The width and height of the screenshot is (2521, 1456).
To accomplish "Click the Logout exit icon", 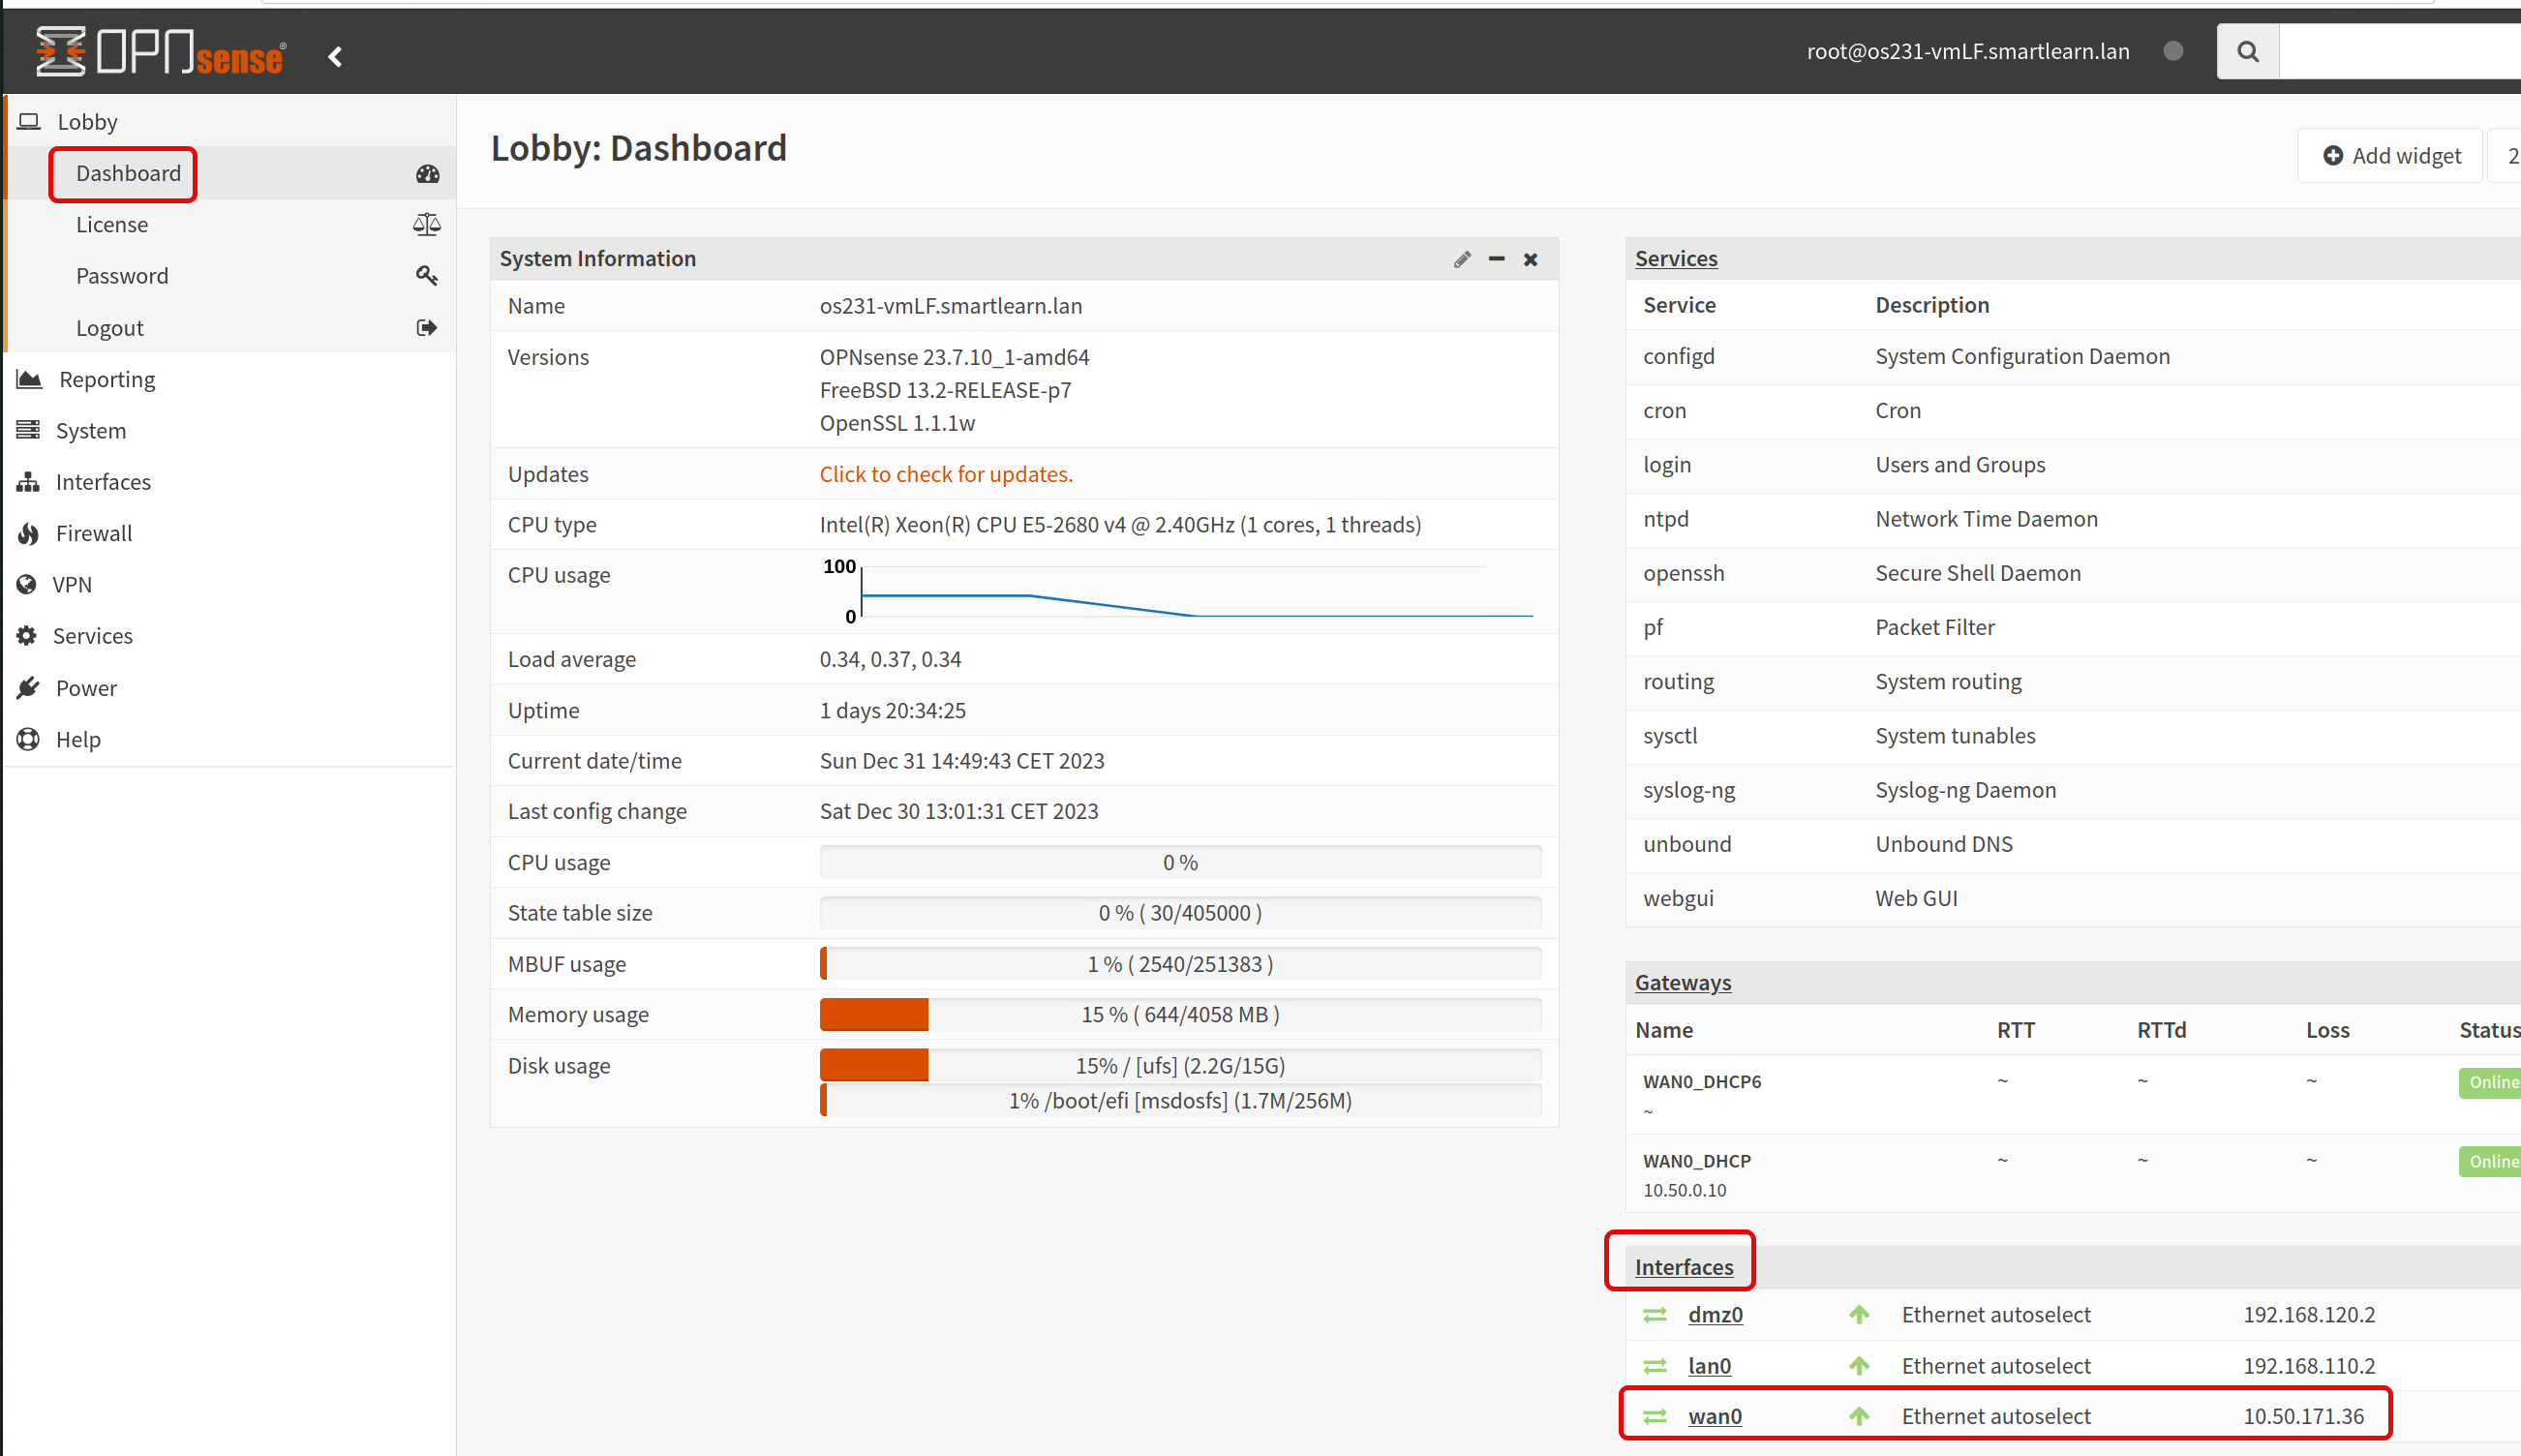I will [427, 328].
